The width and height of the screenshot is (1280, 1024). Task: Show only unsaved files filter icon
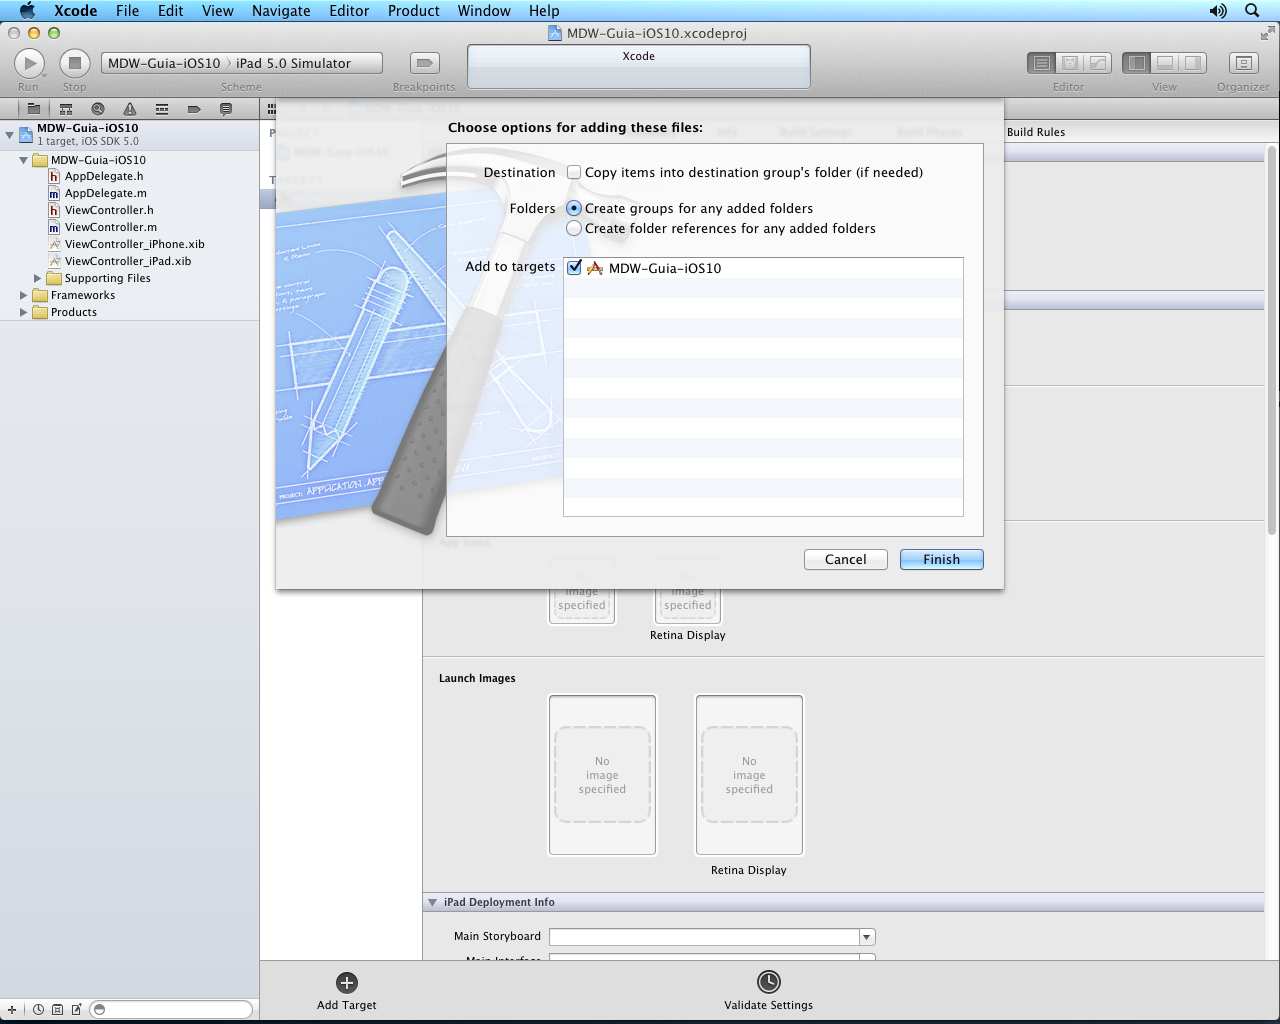pyautogui.click(x=76, y=1010)
